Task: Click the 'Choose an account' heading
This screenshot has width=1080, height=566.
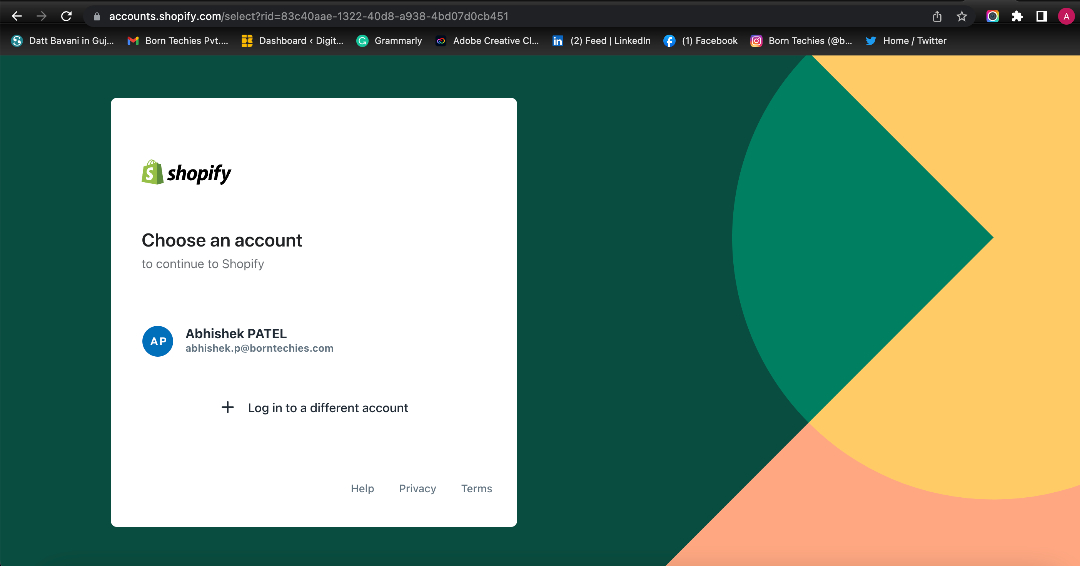Action: coord(222,240)
